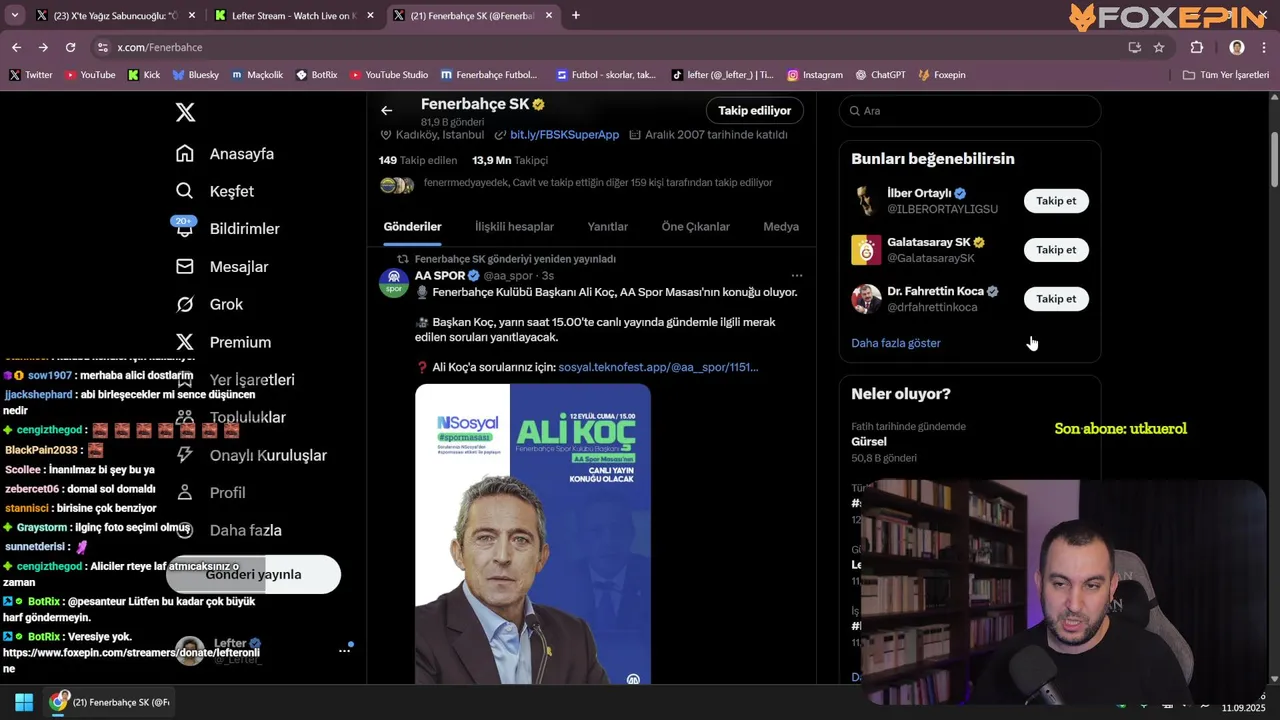The width and height of the screenshot is (1280, 720).
Task: Close the Lefter Stream browser tab
Action: coord(370,15)
